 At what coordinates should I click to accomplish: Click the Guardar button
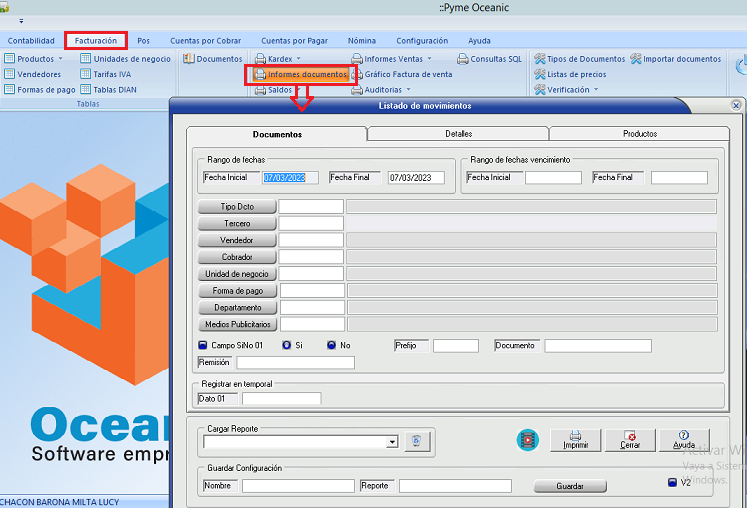(569, 487)
